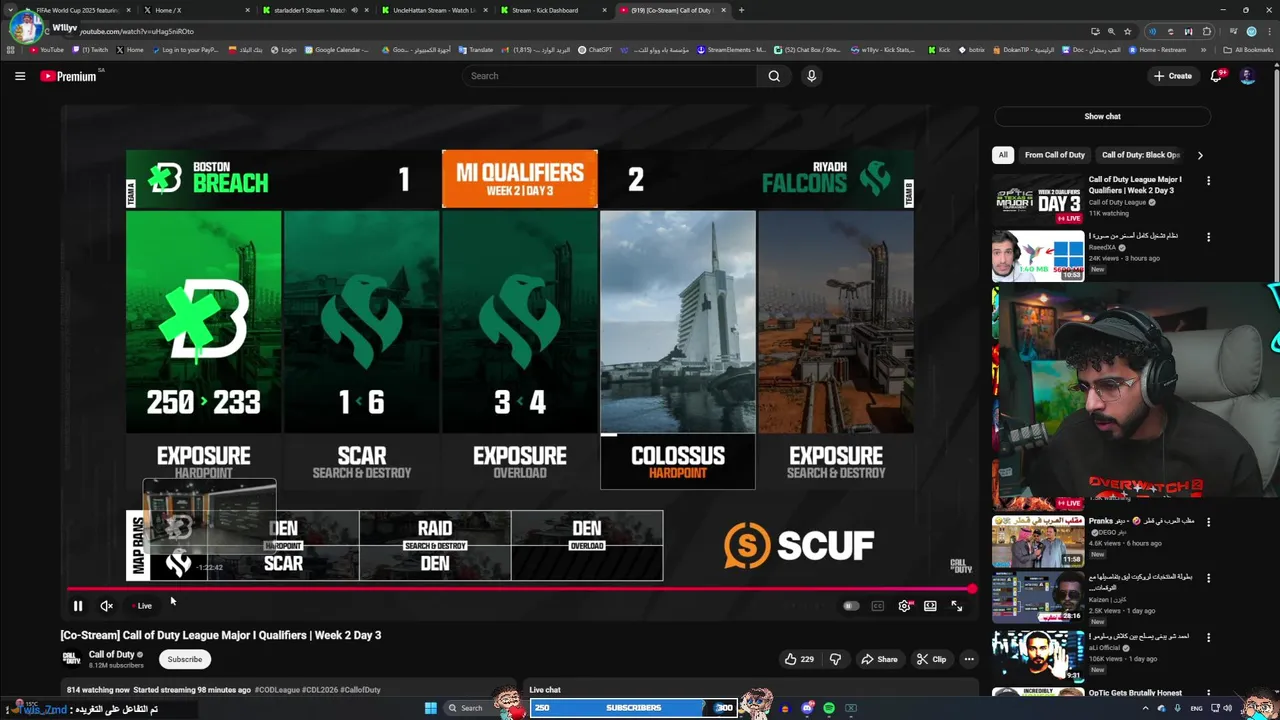The width and height of the screenshot is (1280, 720).
Task: Subscribe to the Call of Duty channel
Action: [x=185, y=659]
